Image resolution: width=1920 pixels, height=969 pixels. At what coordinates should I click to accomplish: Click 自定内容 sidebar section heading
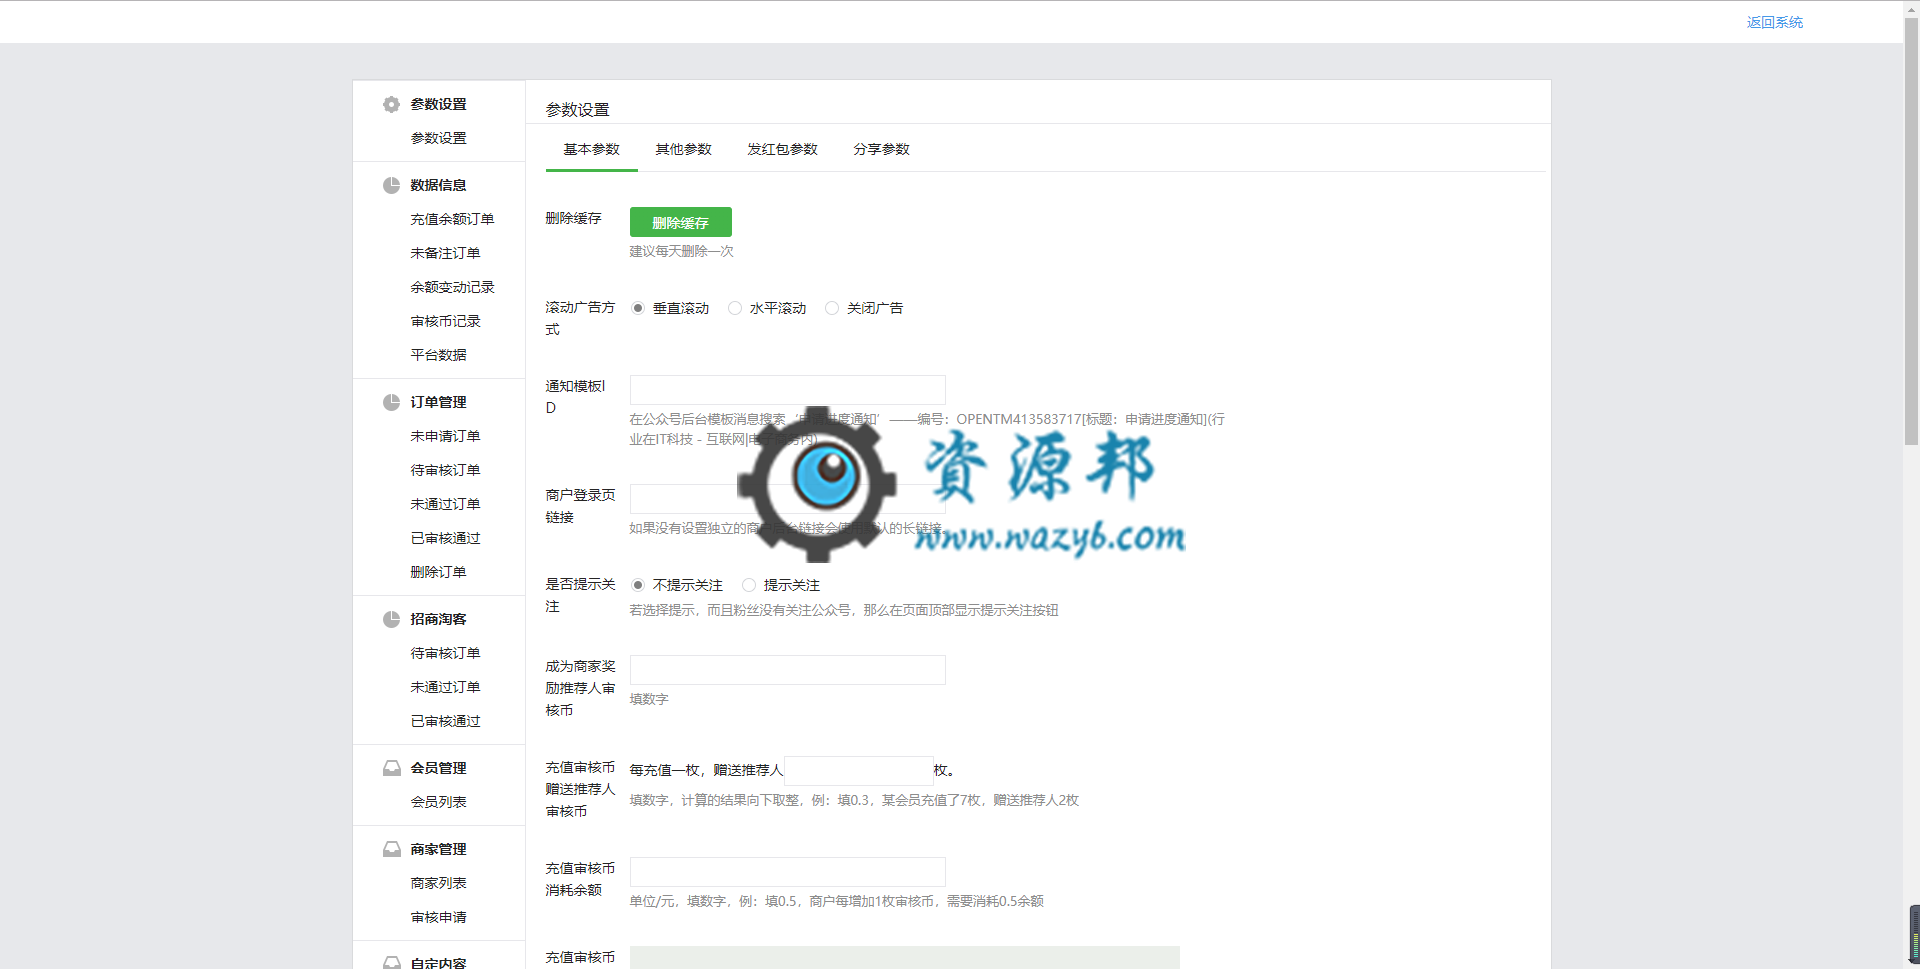click(438, 962)
